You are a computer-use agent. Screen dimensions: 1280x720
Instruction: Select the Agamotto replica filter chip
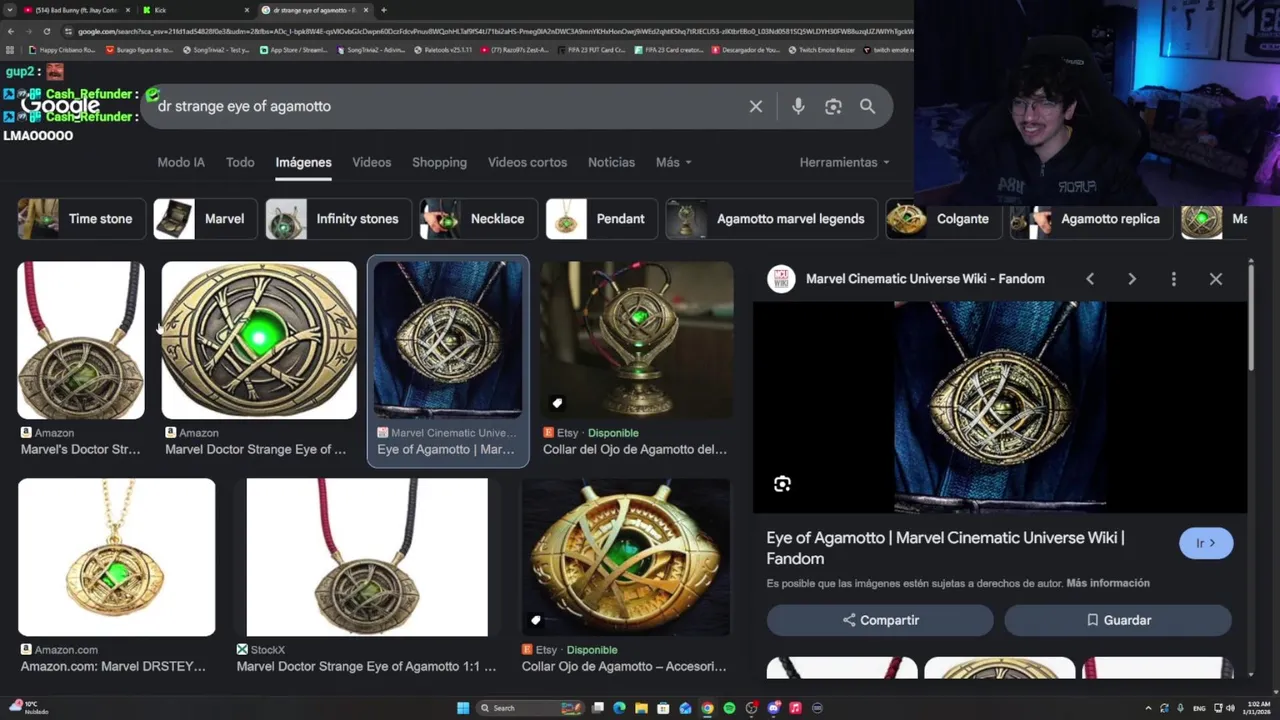1091,219
